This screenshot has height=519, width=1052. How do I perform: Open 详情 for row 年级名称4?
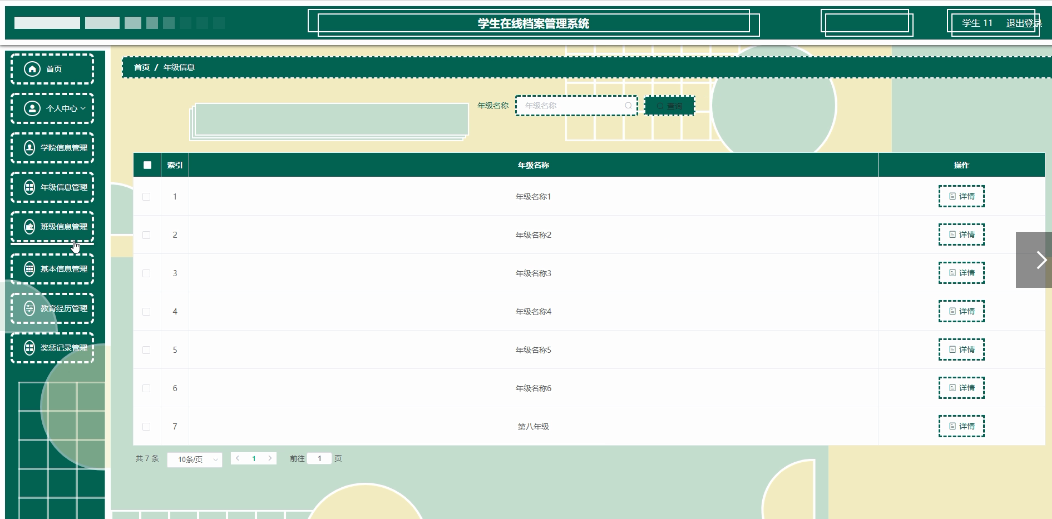[961, 311]
